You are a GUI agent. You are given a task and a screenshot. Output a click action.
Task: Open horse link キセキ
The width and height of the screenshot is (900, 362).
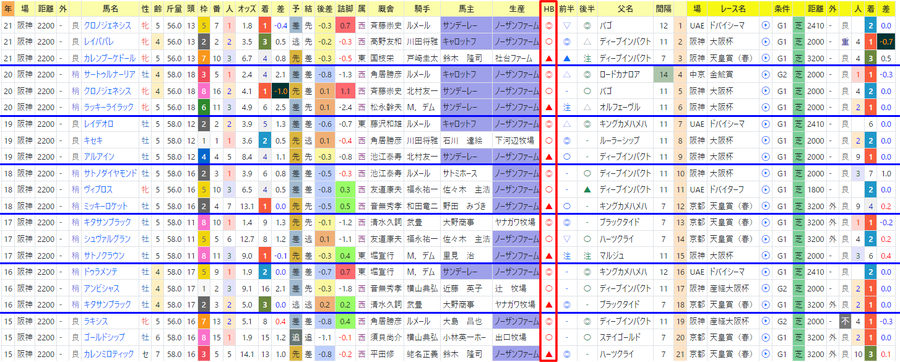93,140
